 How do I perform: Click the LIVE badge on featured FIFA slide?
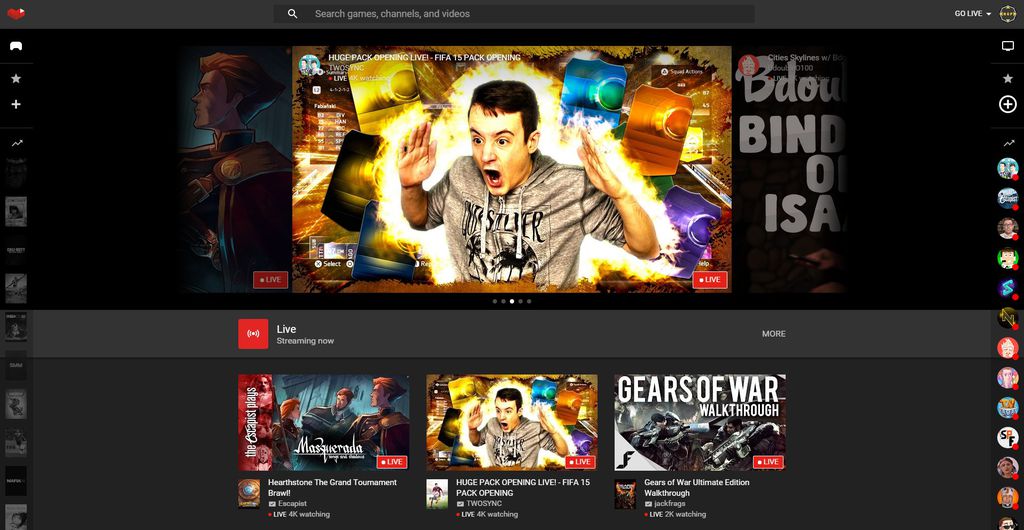(x=710, y=280)
